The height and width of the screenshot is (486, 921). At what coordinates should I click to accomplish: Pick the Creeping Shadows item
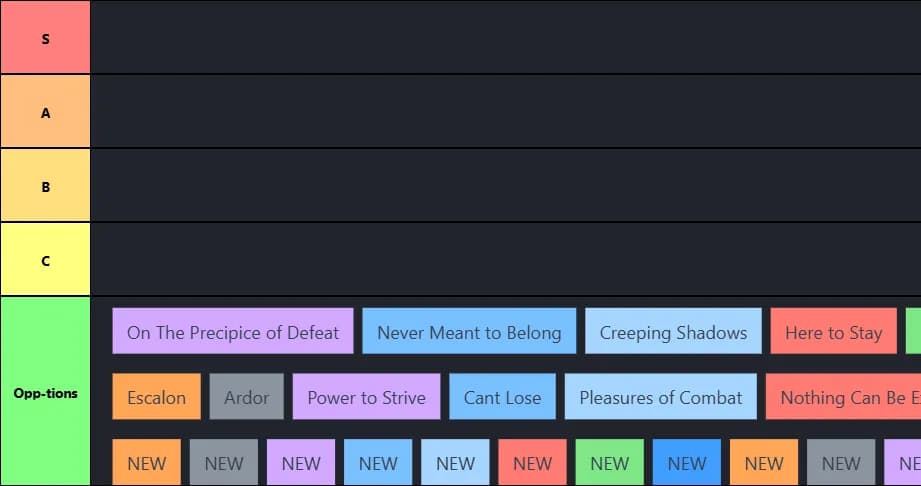coord(673,332)
